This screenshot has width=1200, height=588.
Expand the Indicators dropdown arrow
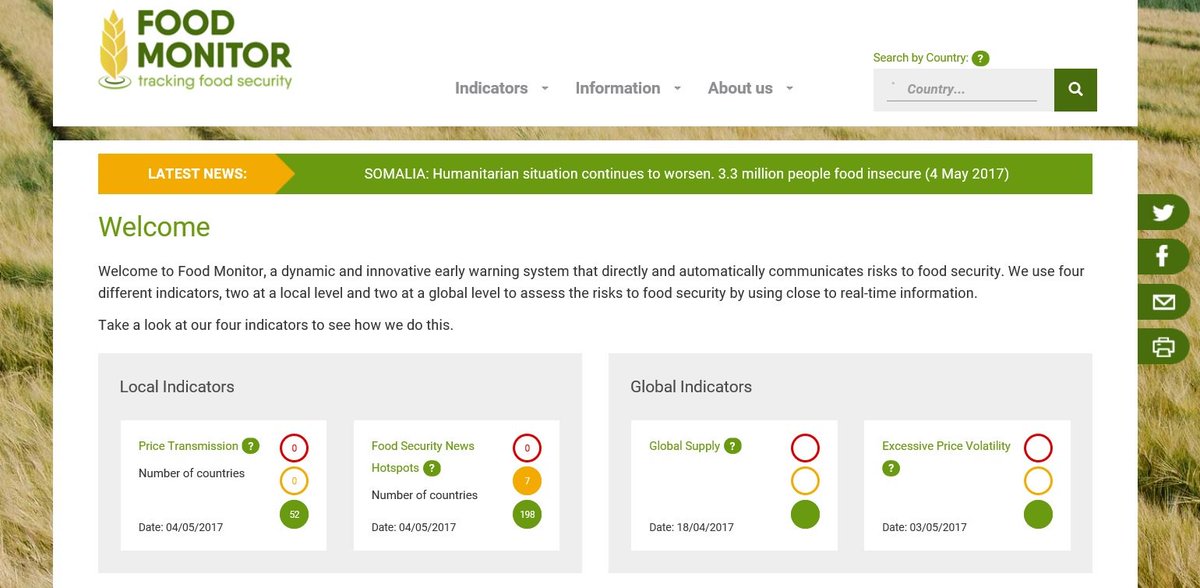(545, 88)
